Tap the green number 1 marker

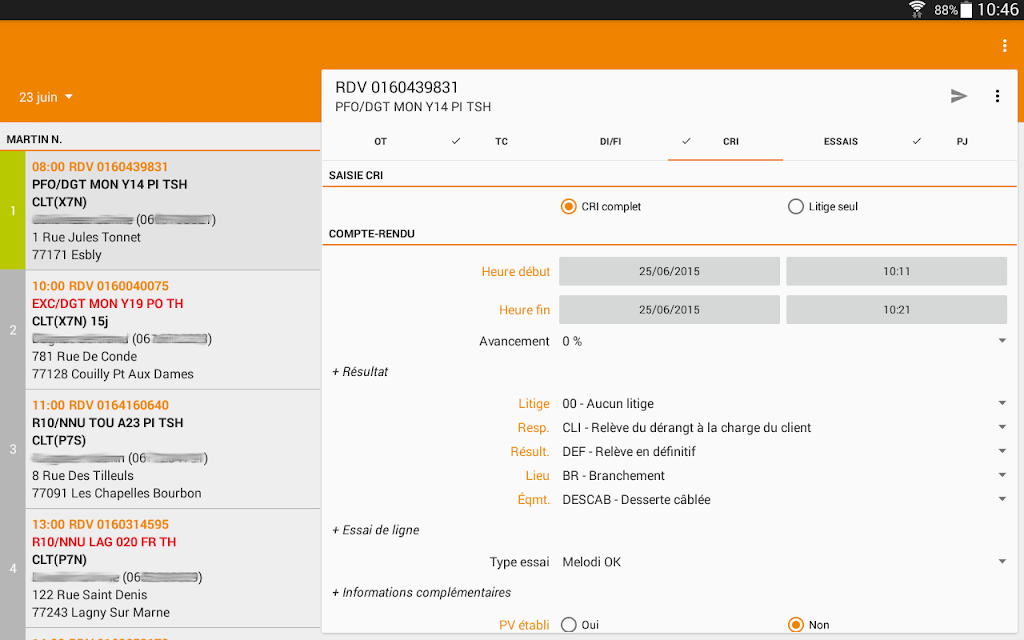(x=12, y=210)
